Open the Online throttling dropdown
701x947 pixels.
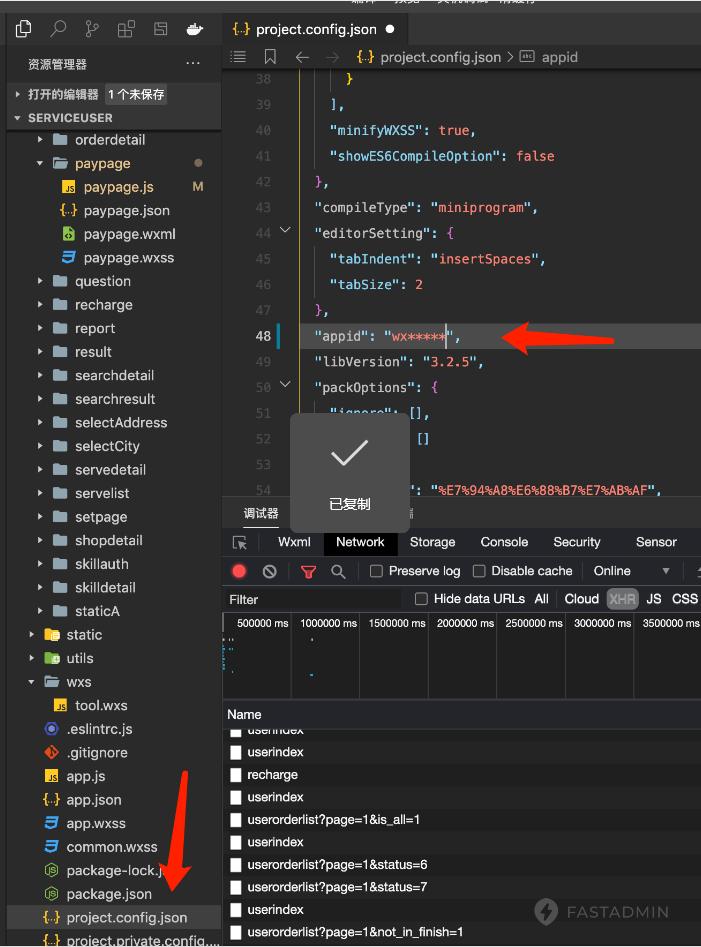point(632,571)
